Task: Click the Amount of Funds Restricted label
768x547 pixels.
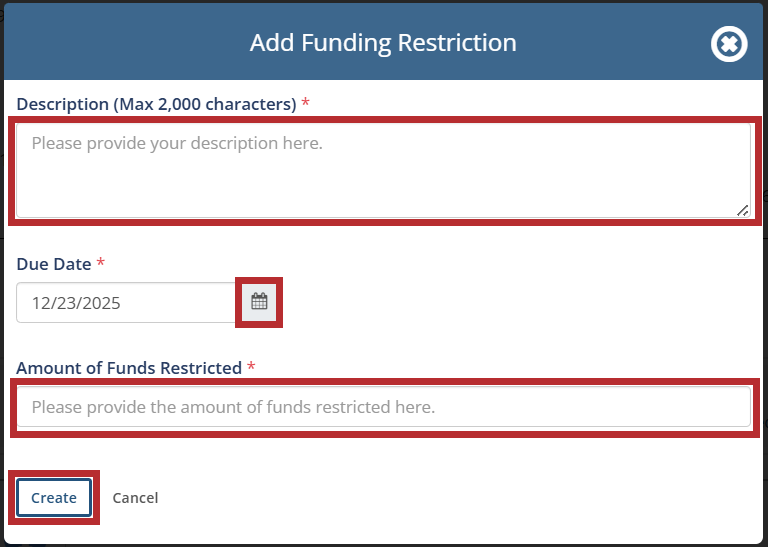Action: (129, 368)
